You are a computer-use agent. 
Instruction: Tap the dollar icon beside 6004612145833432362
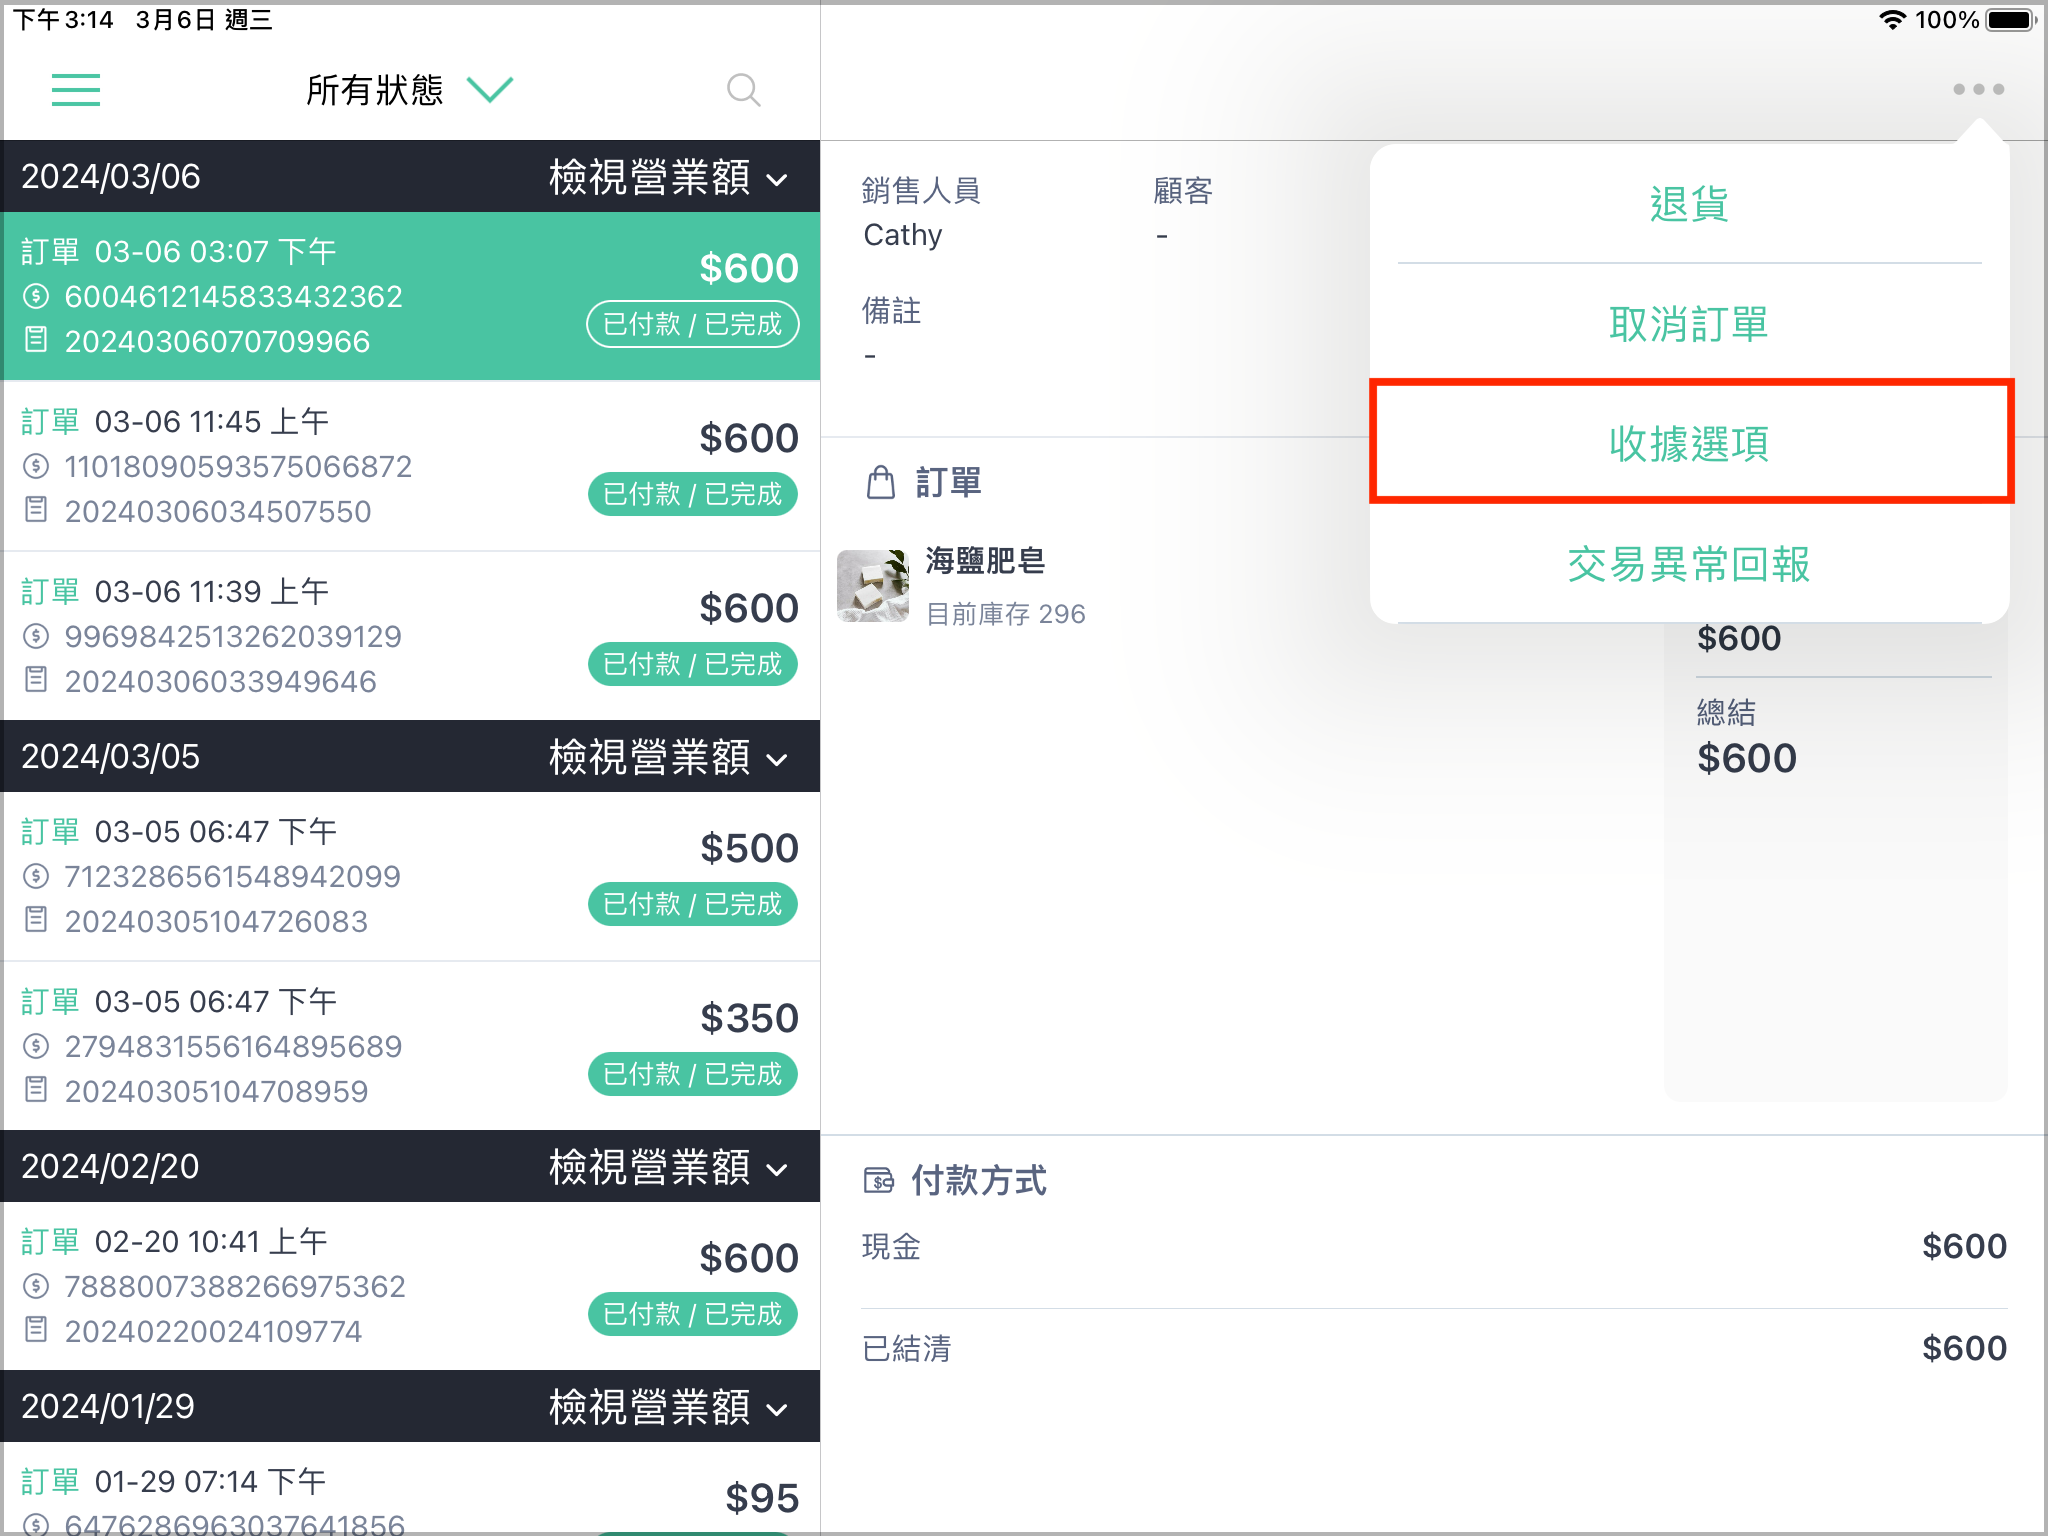pyautogui.click(x=36, y=296)
